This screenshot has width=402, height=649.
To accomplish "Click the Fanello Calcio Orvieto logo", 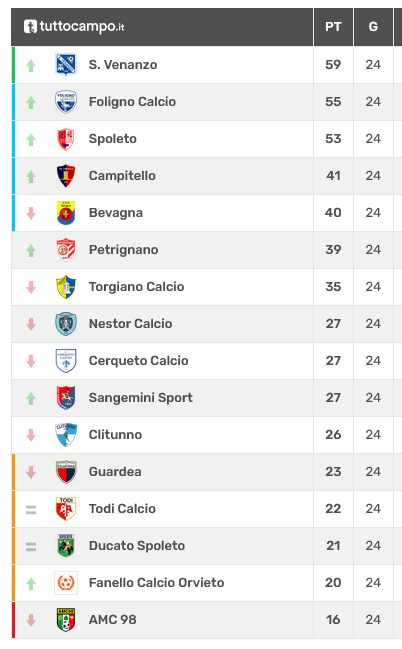I will pos(66,583).
